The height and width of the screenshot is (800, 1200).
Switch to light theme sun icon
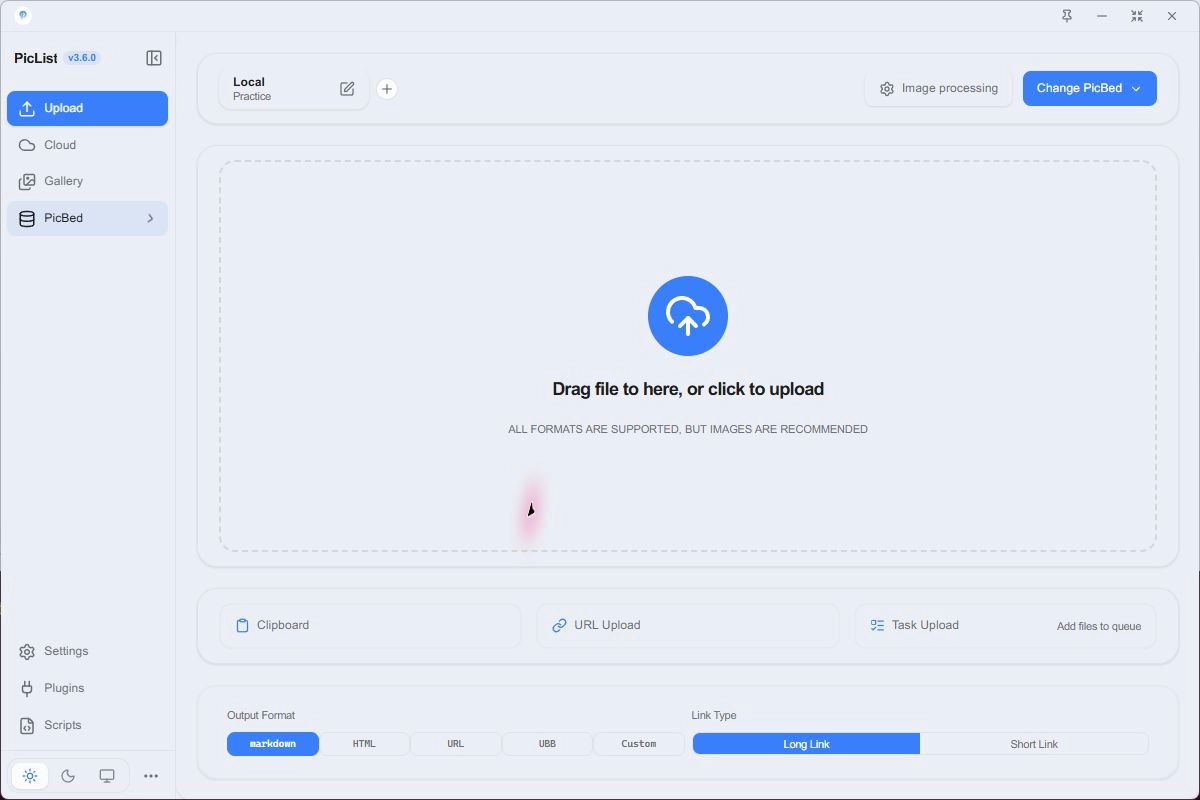click(30, 776)
